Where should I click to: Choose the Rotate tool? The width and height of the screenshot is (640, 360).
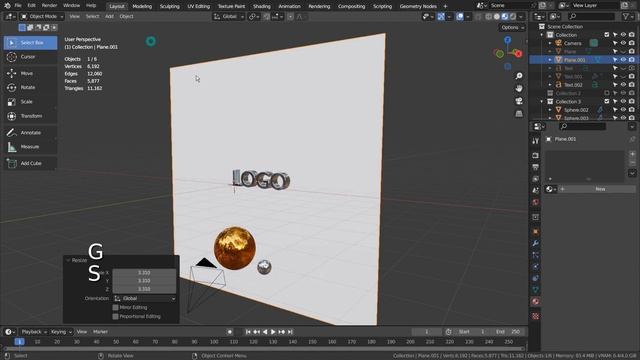[31, 87]
